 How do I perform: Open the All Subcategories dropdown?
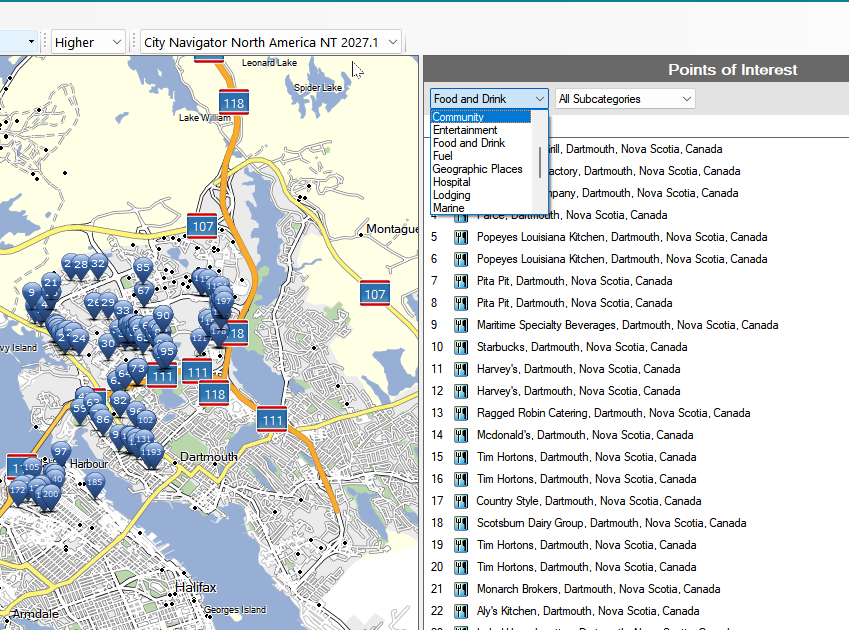[x=625, y=99]
